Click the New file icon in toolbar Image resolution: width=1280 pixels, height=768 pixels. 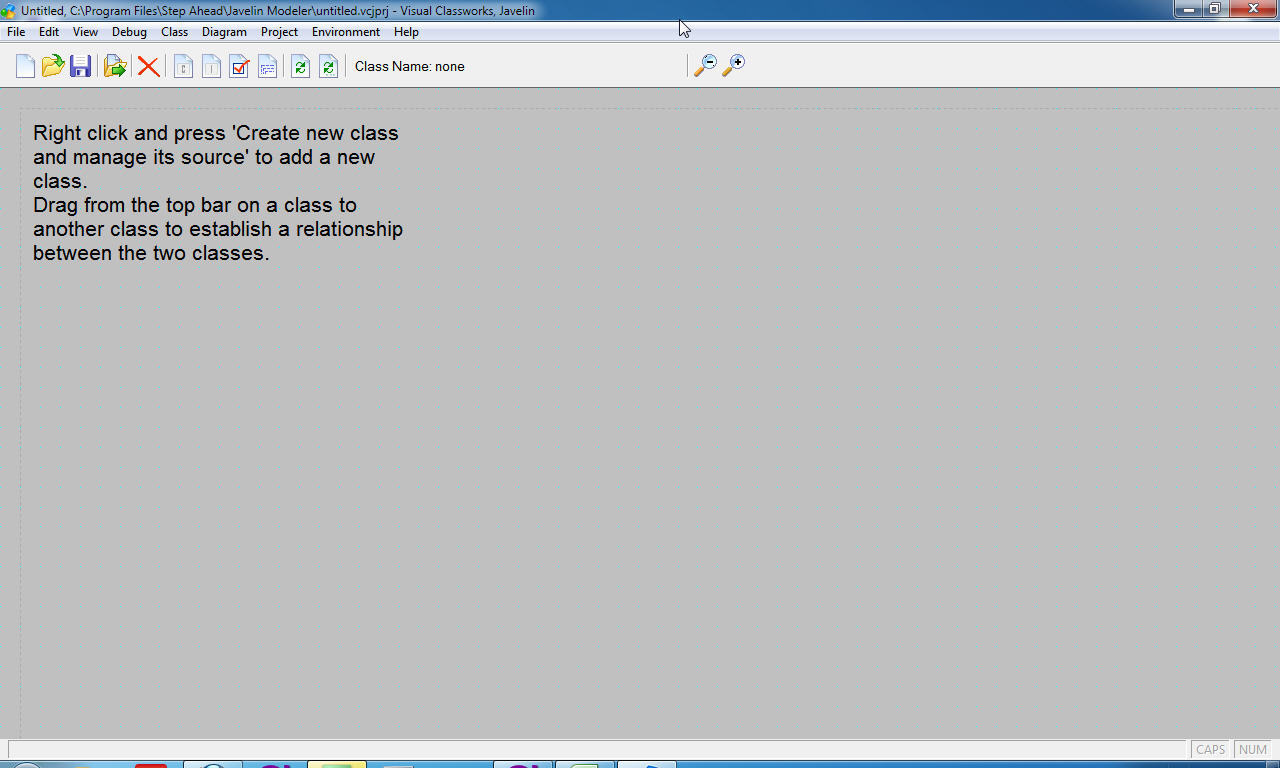25,66
